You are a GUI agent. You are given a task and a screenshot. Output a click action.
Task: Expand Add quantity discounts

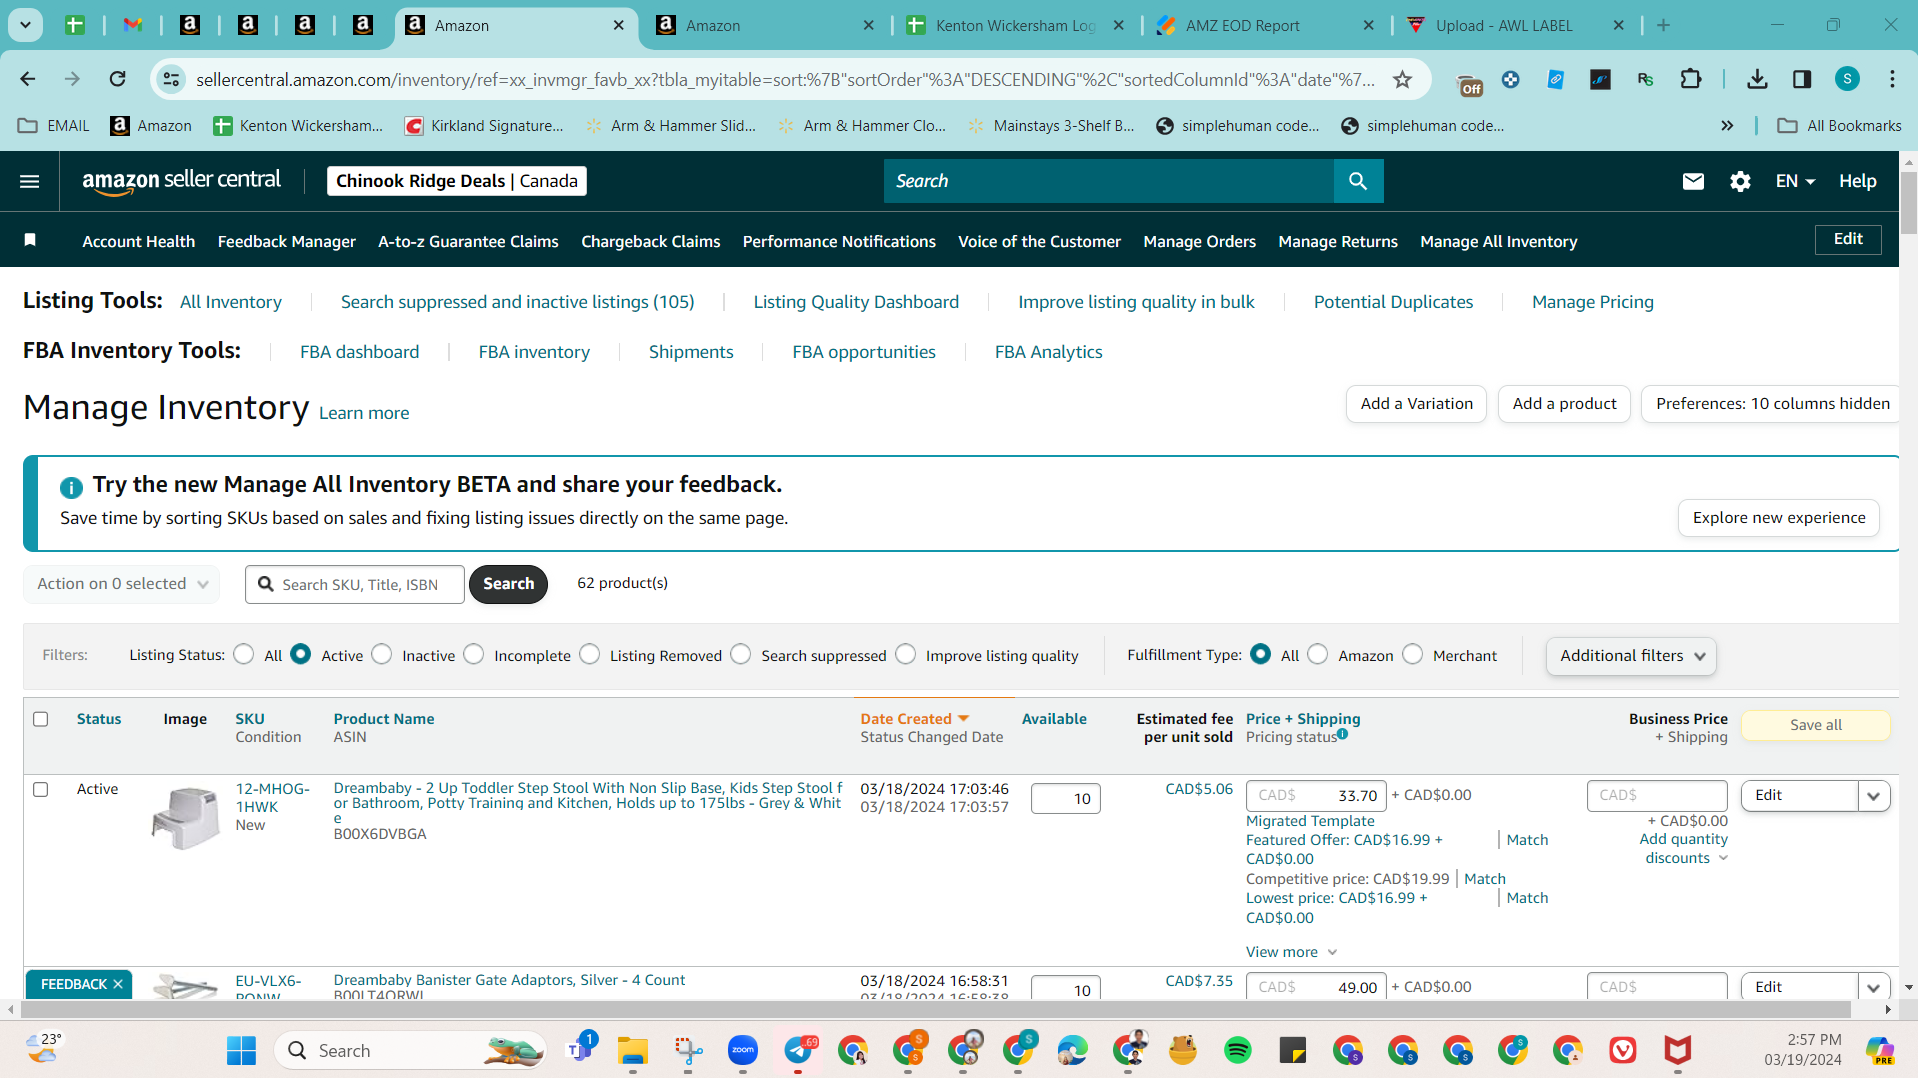1684,849
